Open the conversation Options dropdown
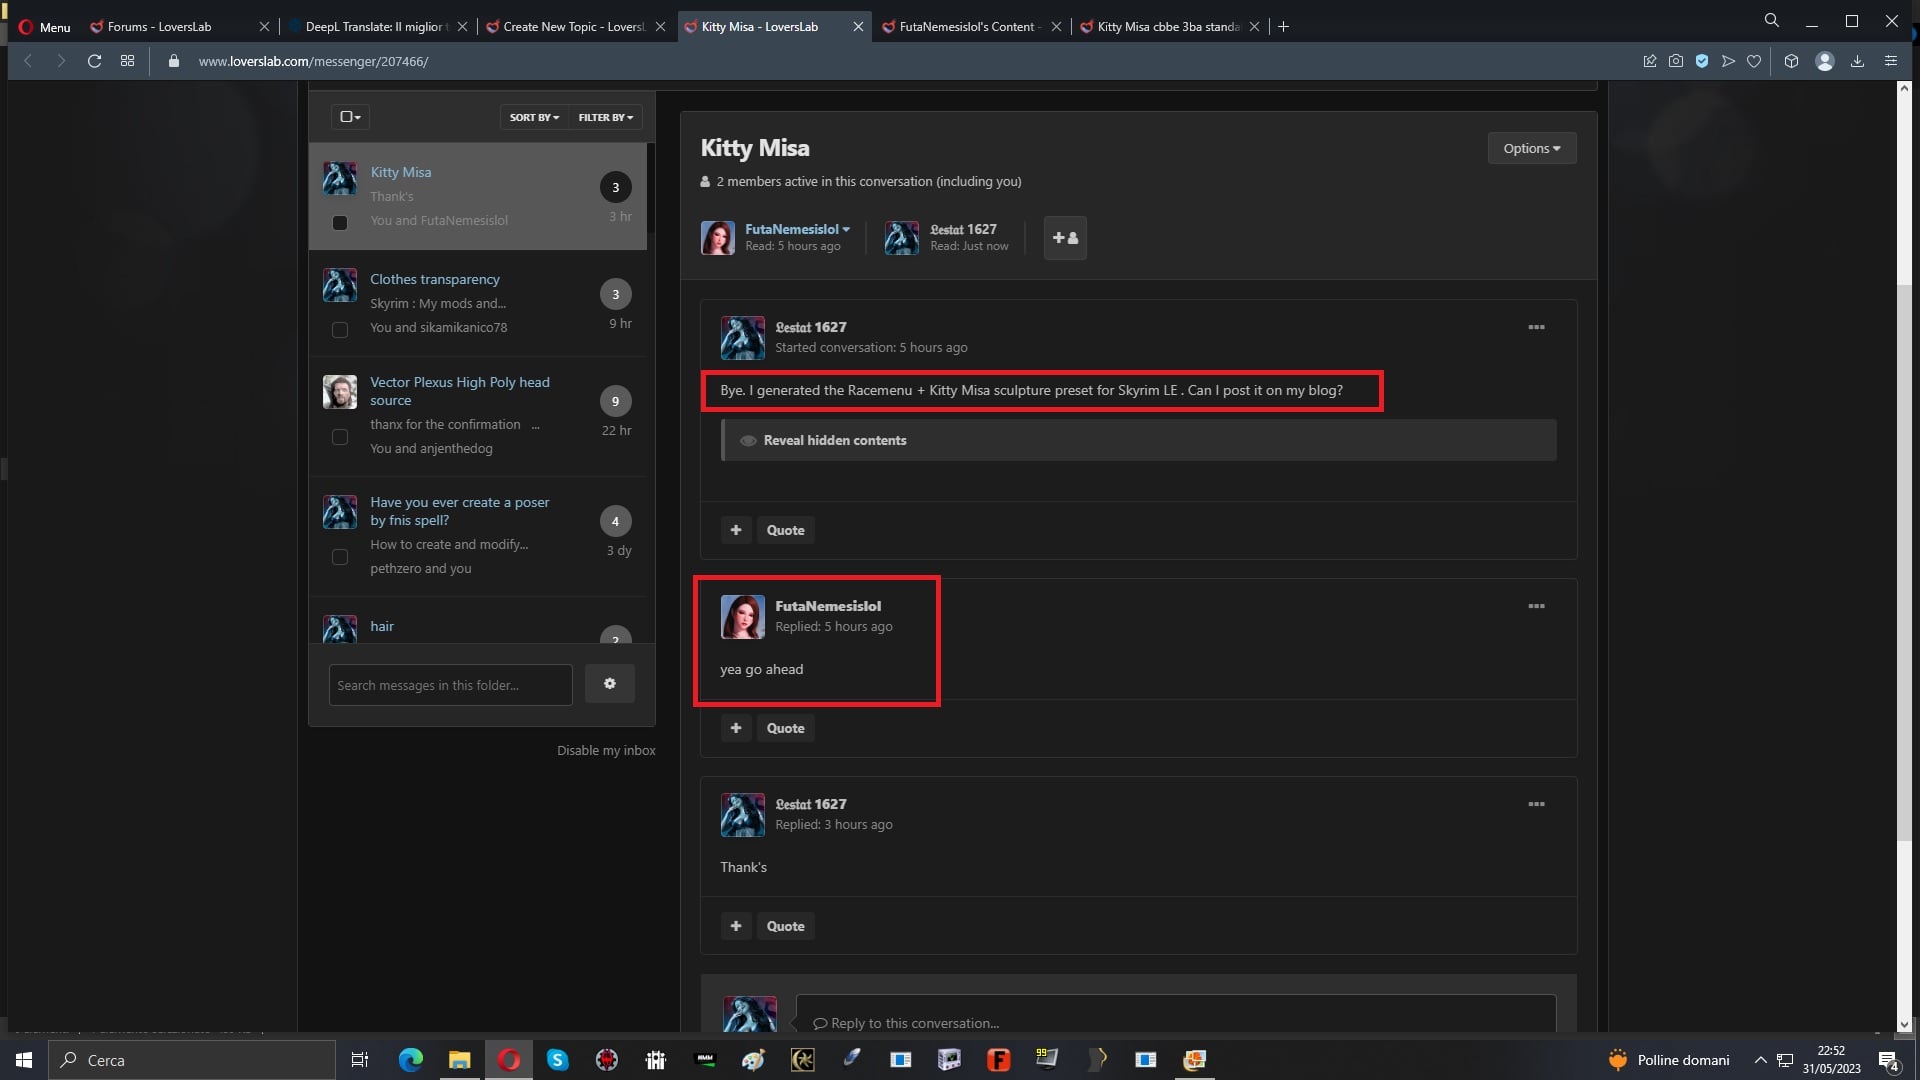Screen dimensions: 1920x1080 1531,148
